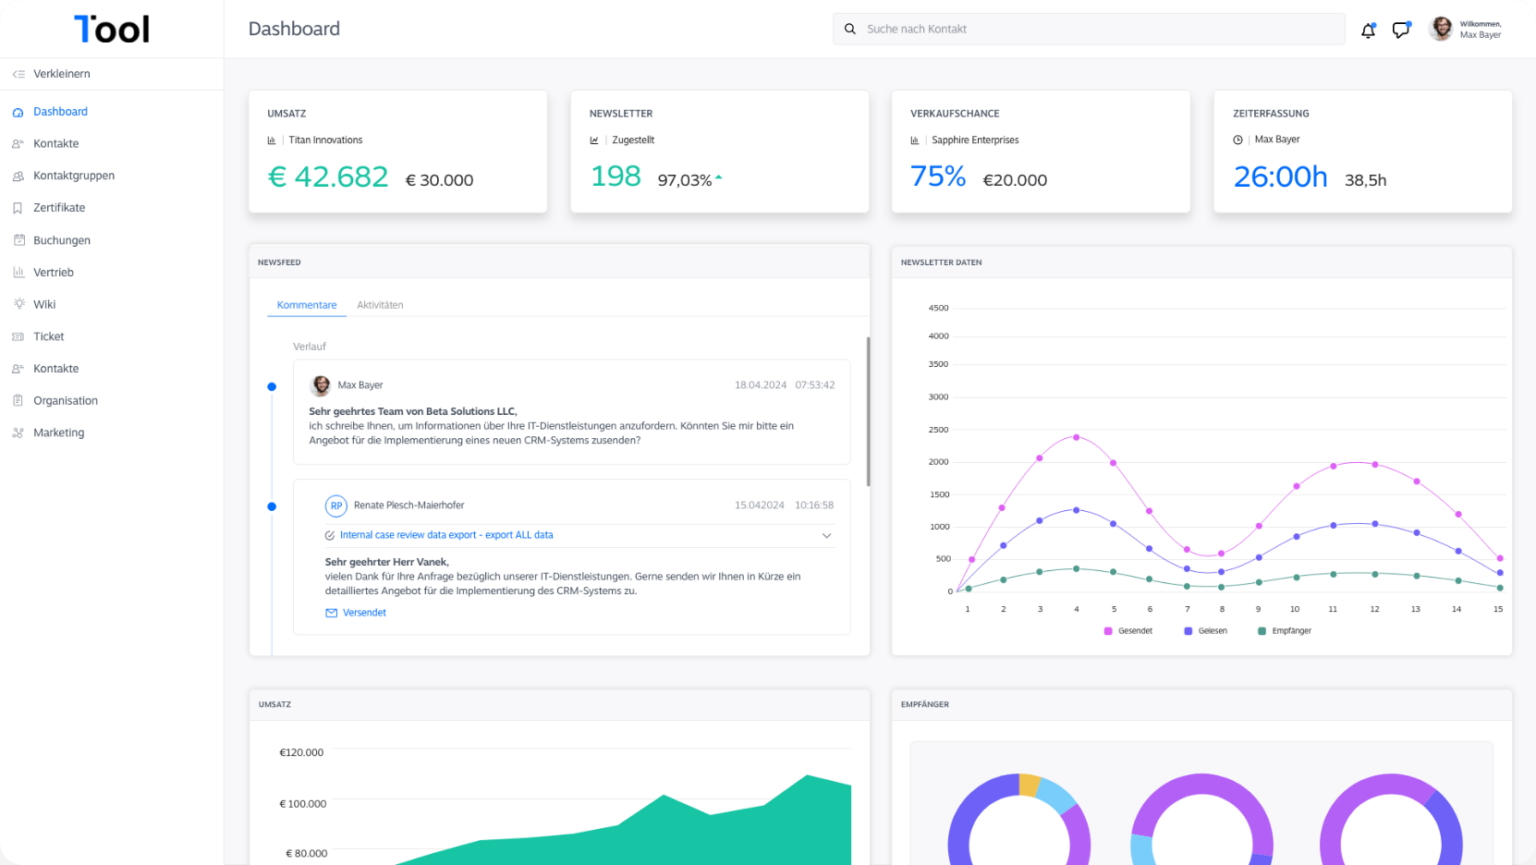
Task: Open notifications via the bell icon
Action: point(1367,31)
